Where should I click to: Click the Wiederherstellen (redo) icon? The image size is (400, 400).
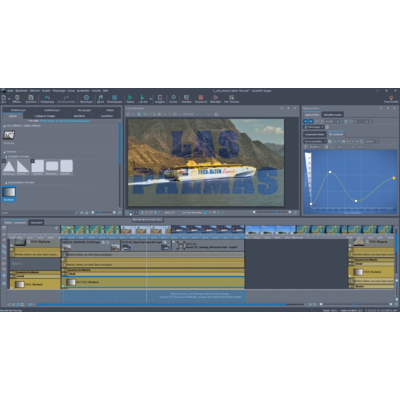click(66, 98)
